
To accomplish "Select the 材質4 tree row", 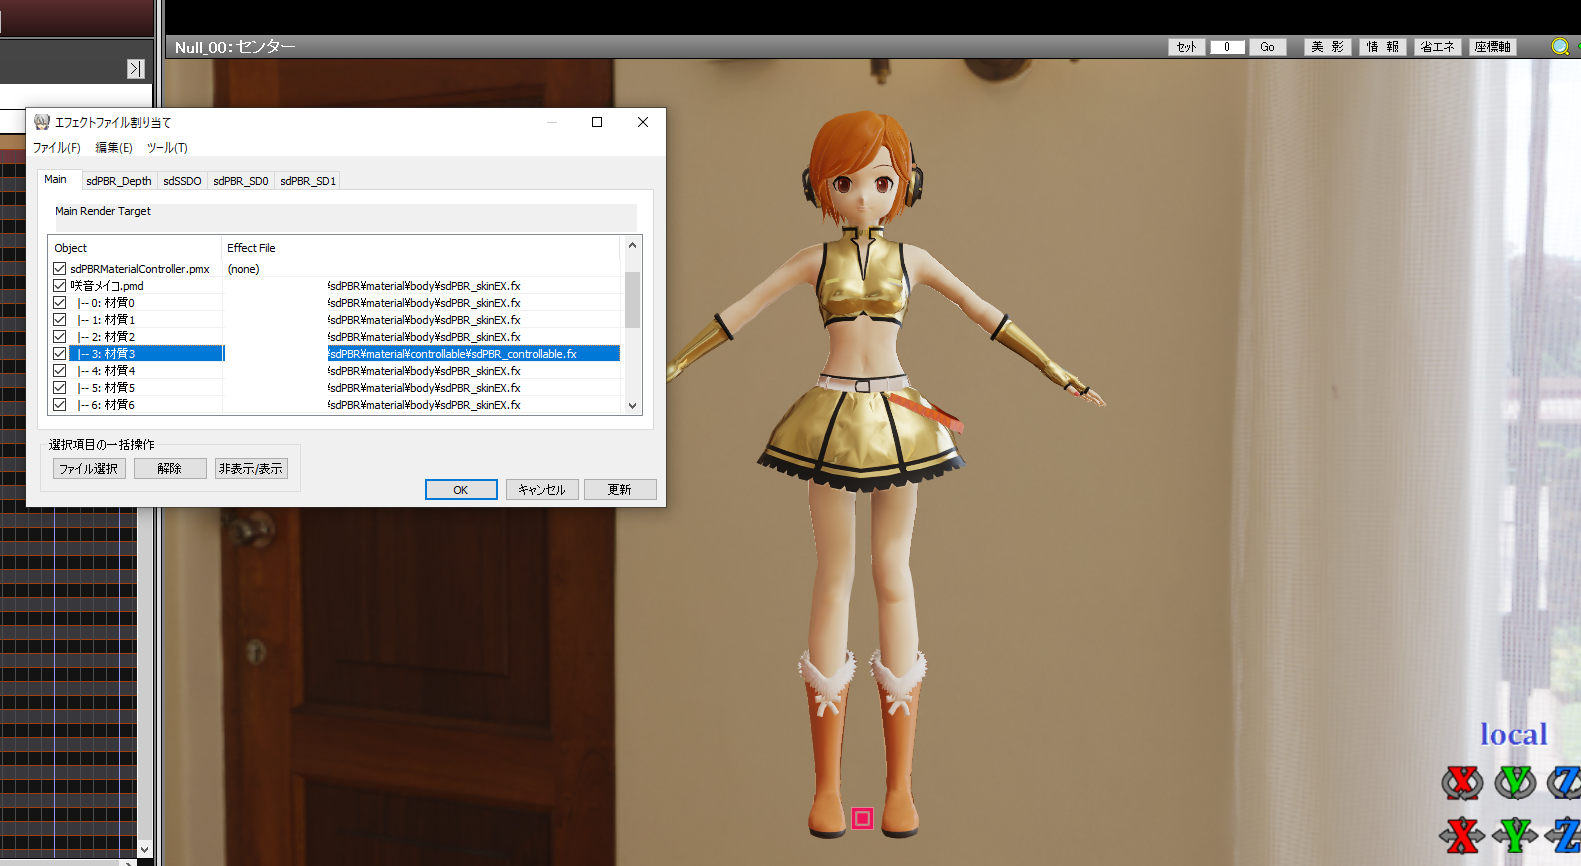I will [119, 371].
